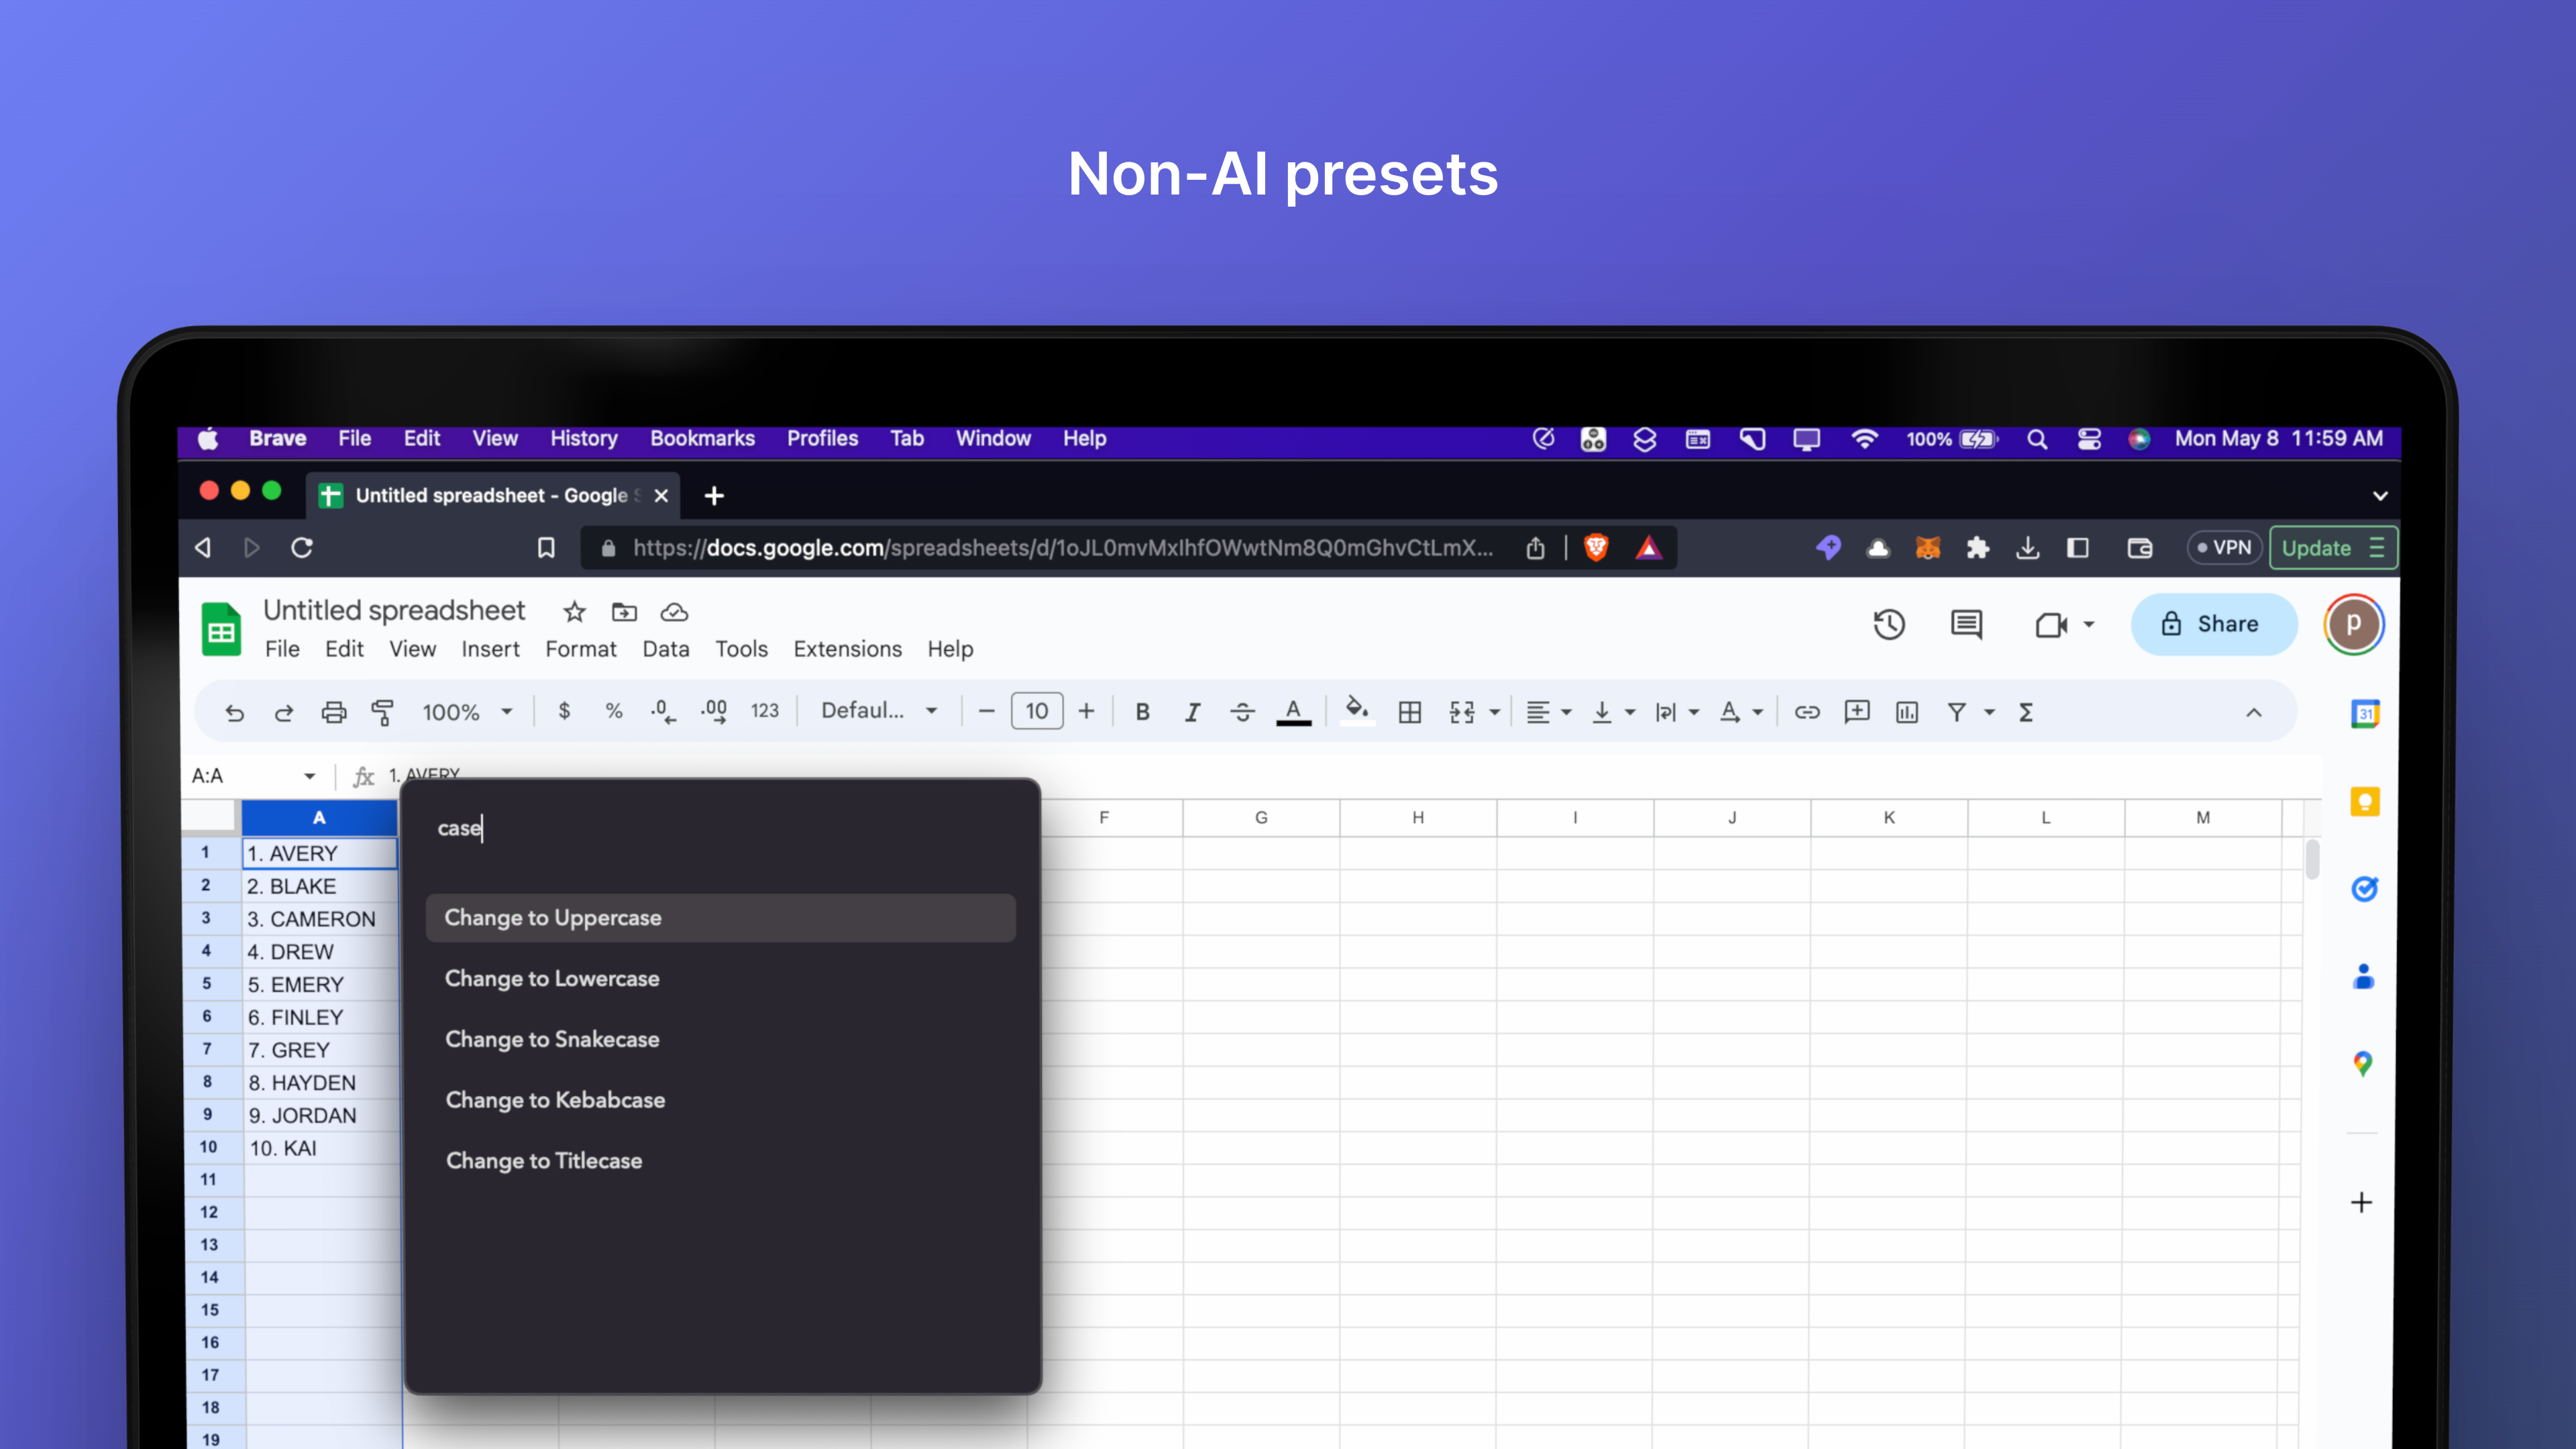Insert a link using toolbar icon
This screenshot has height=1449, width=2576.
1806,712
